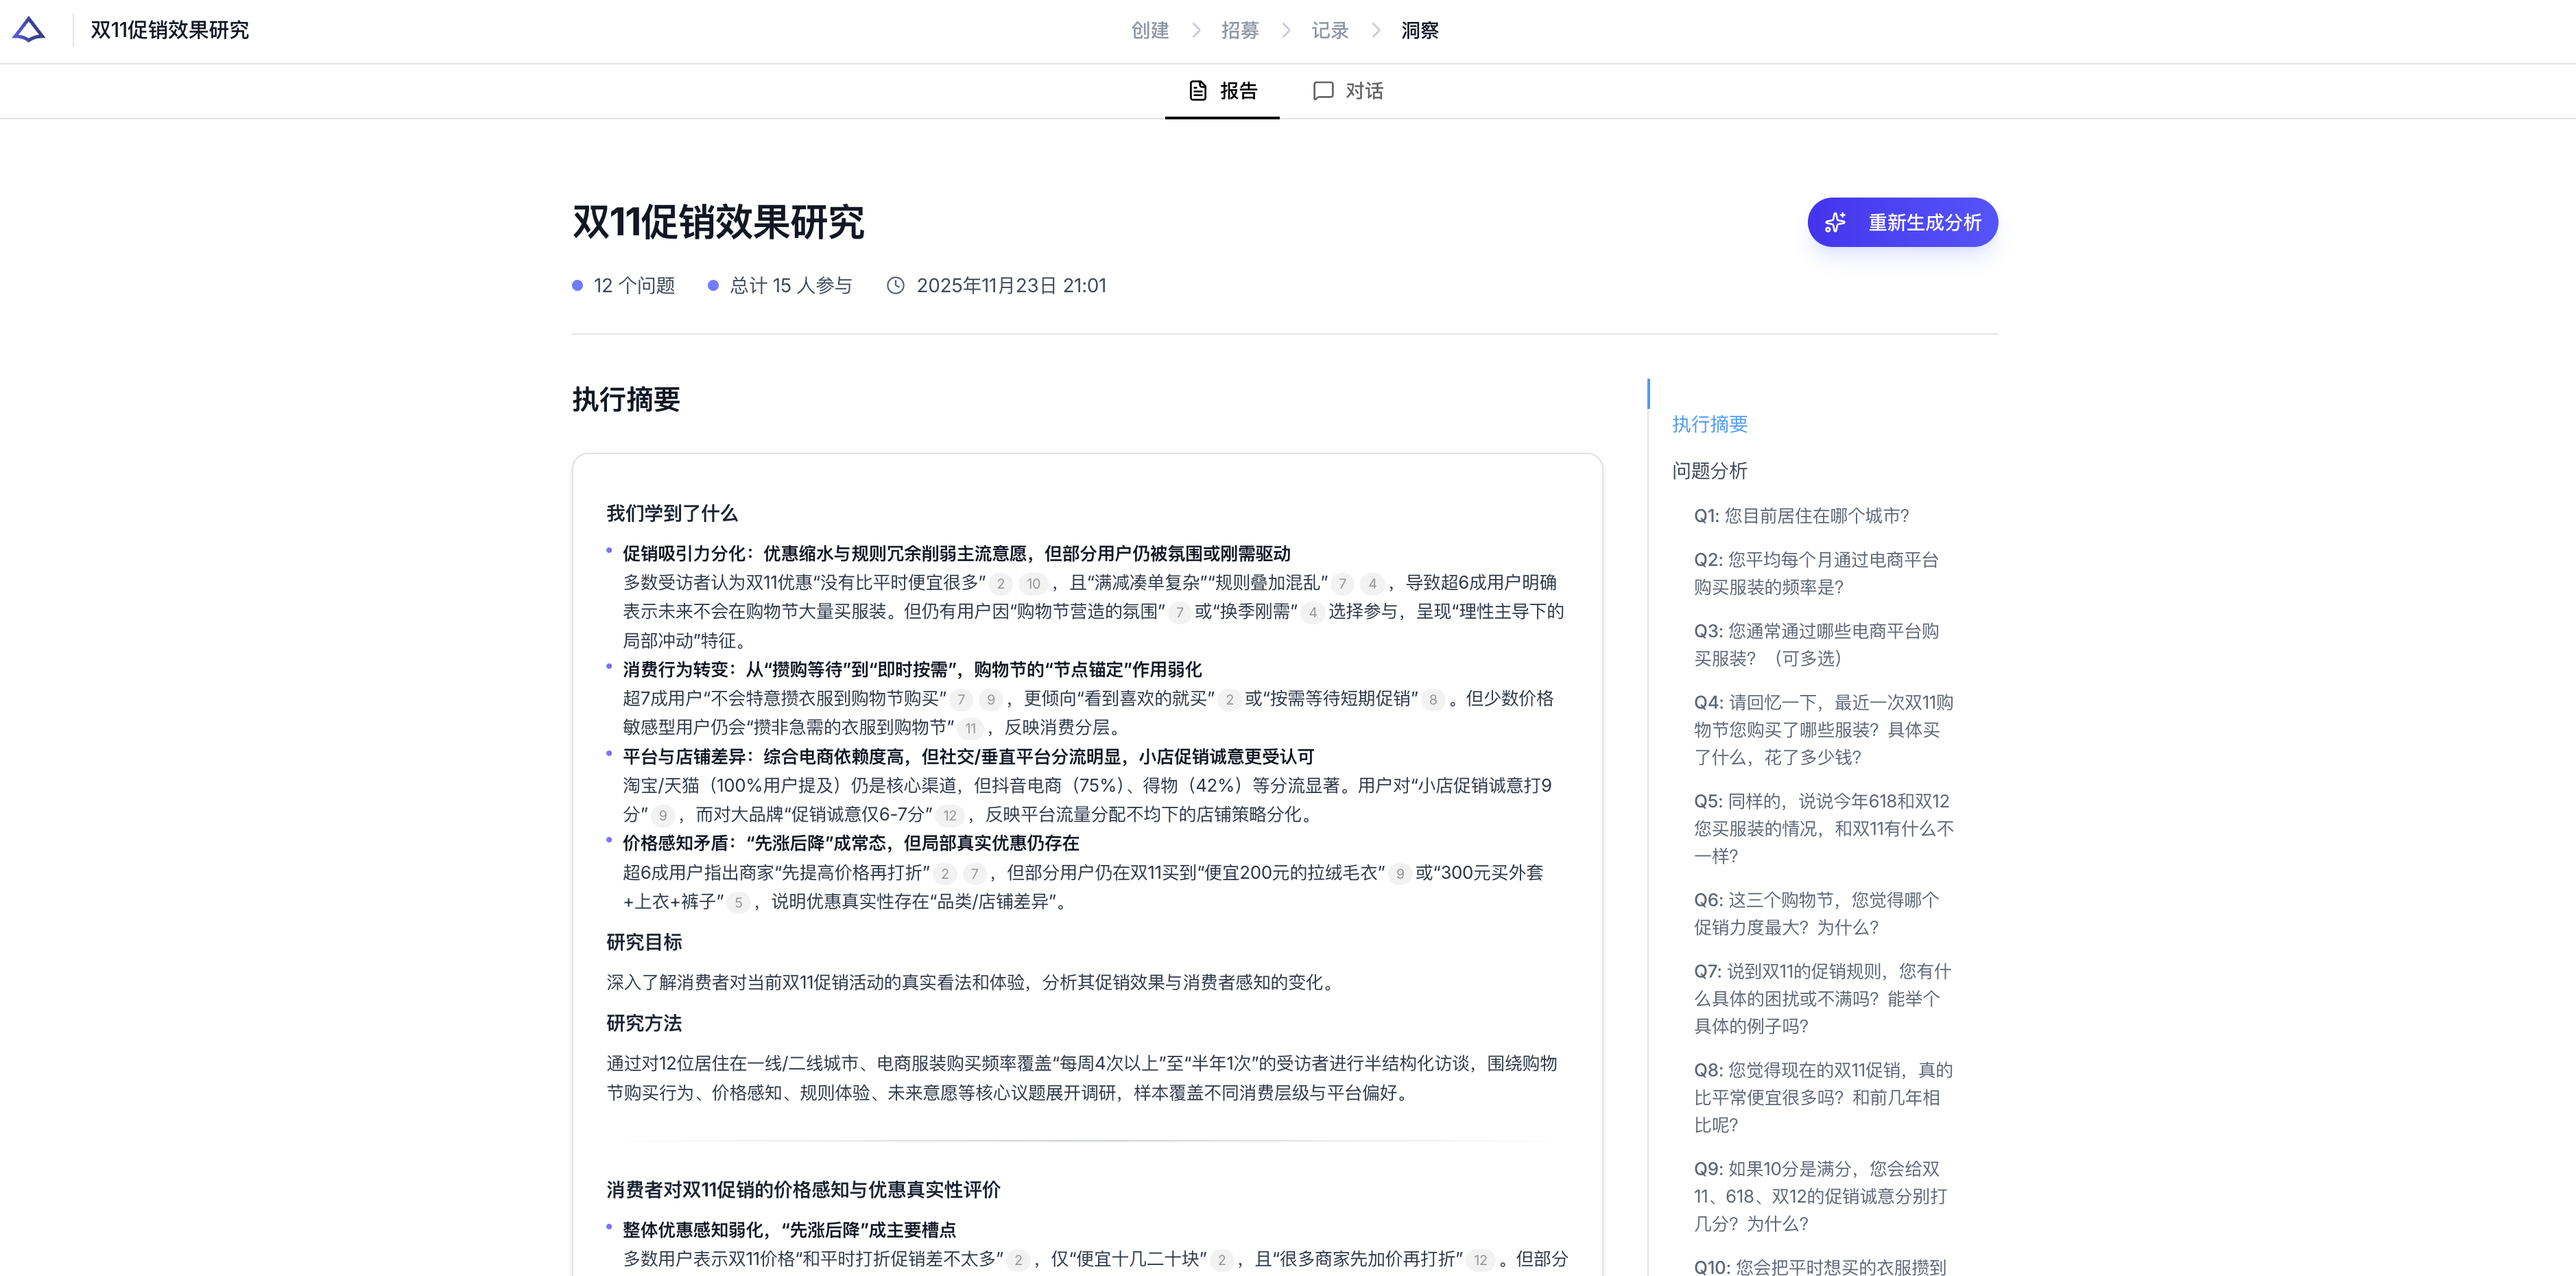The image size is (2576, 1276).
Task: Open the 创建 step in breadcrumb
Action: pyautogui.click(x=1149, y=31)
